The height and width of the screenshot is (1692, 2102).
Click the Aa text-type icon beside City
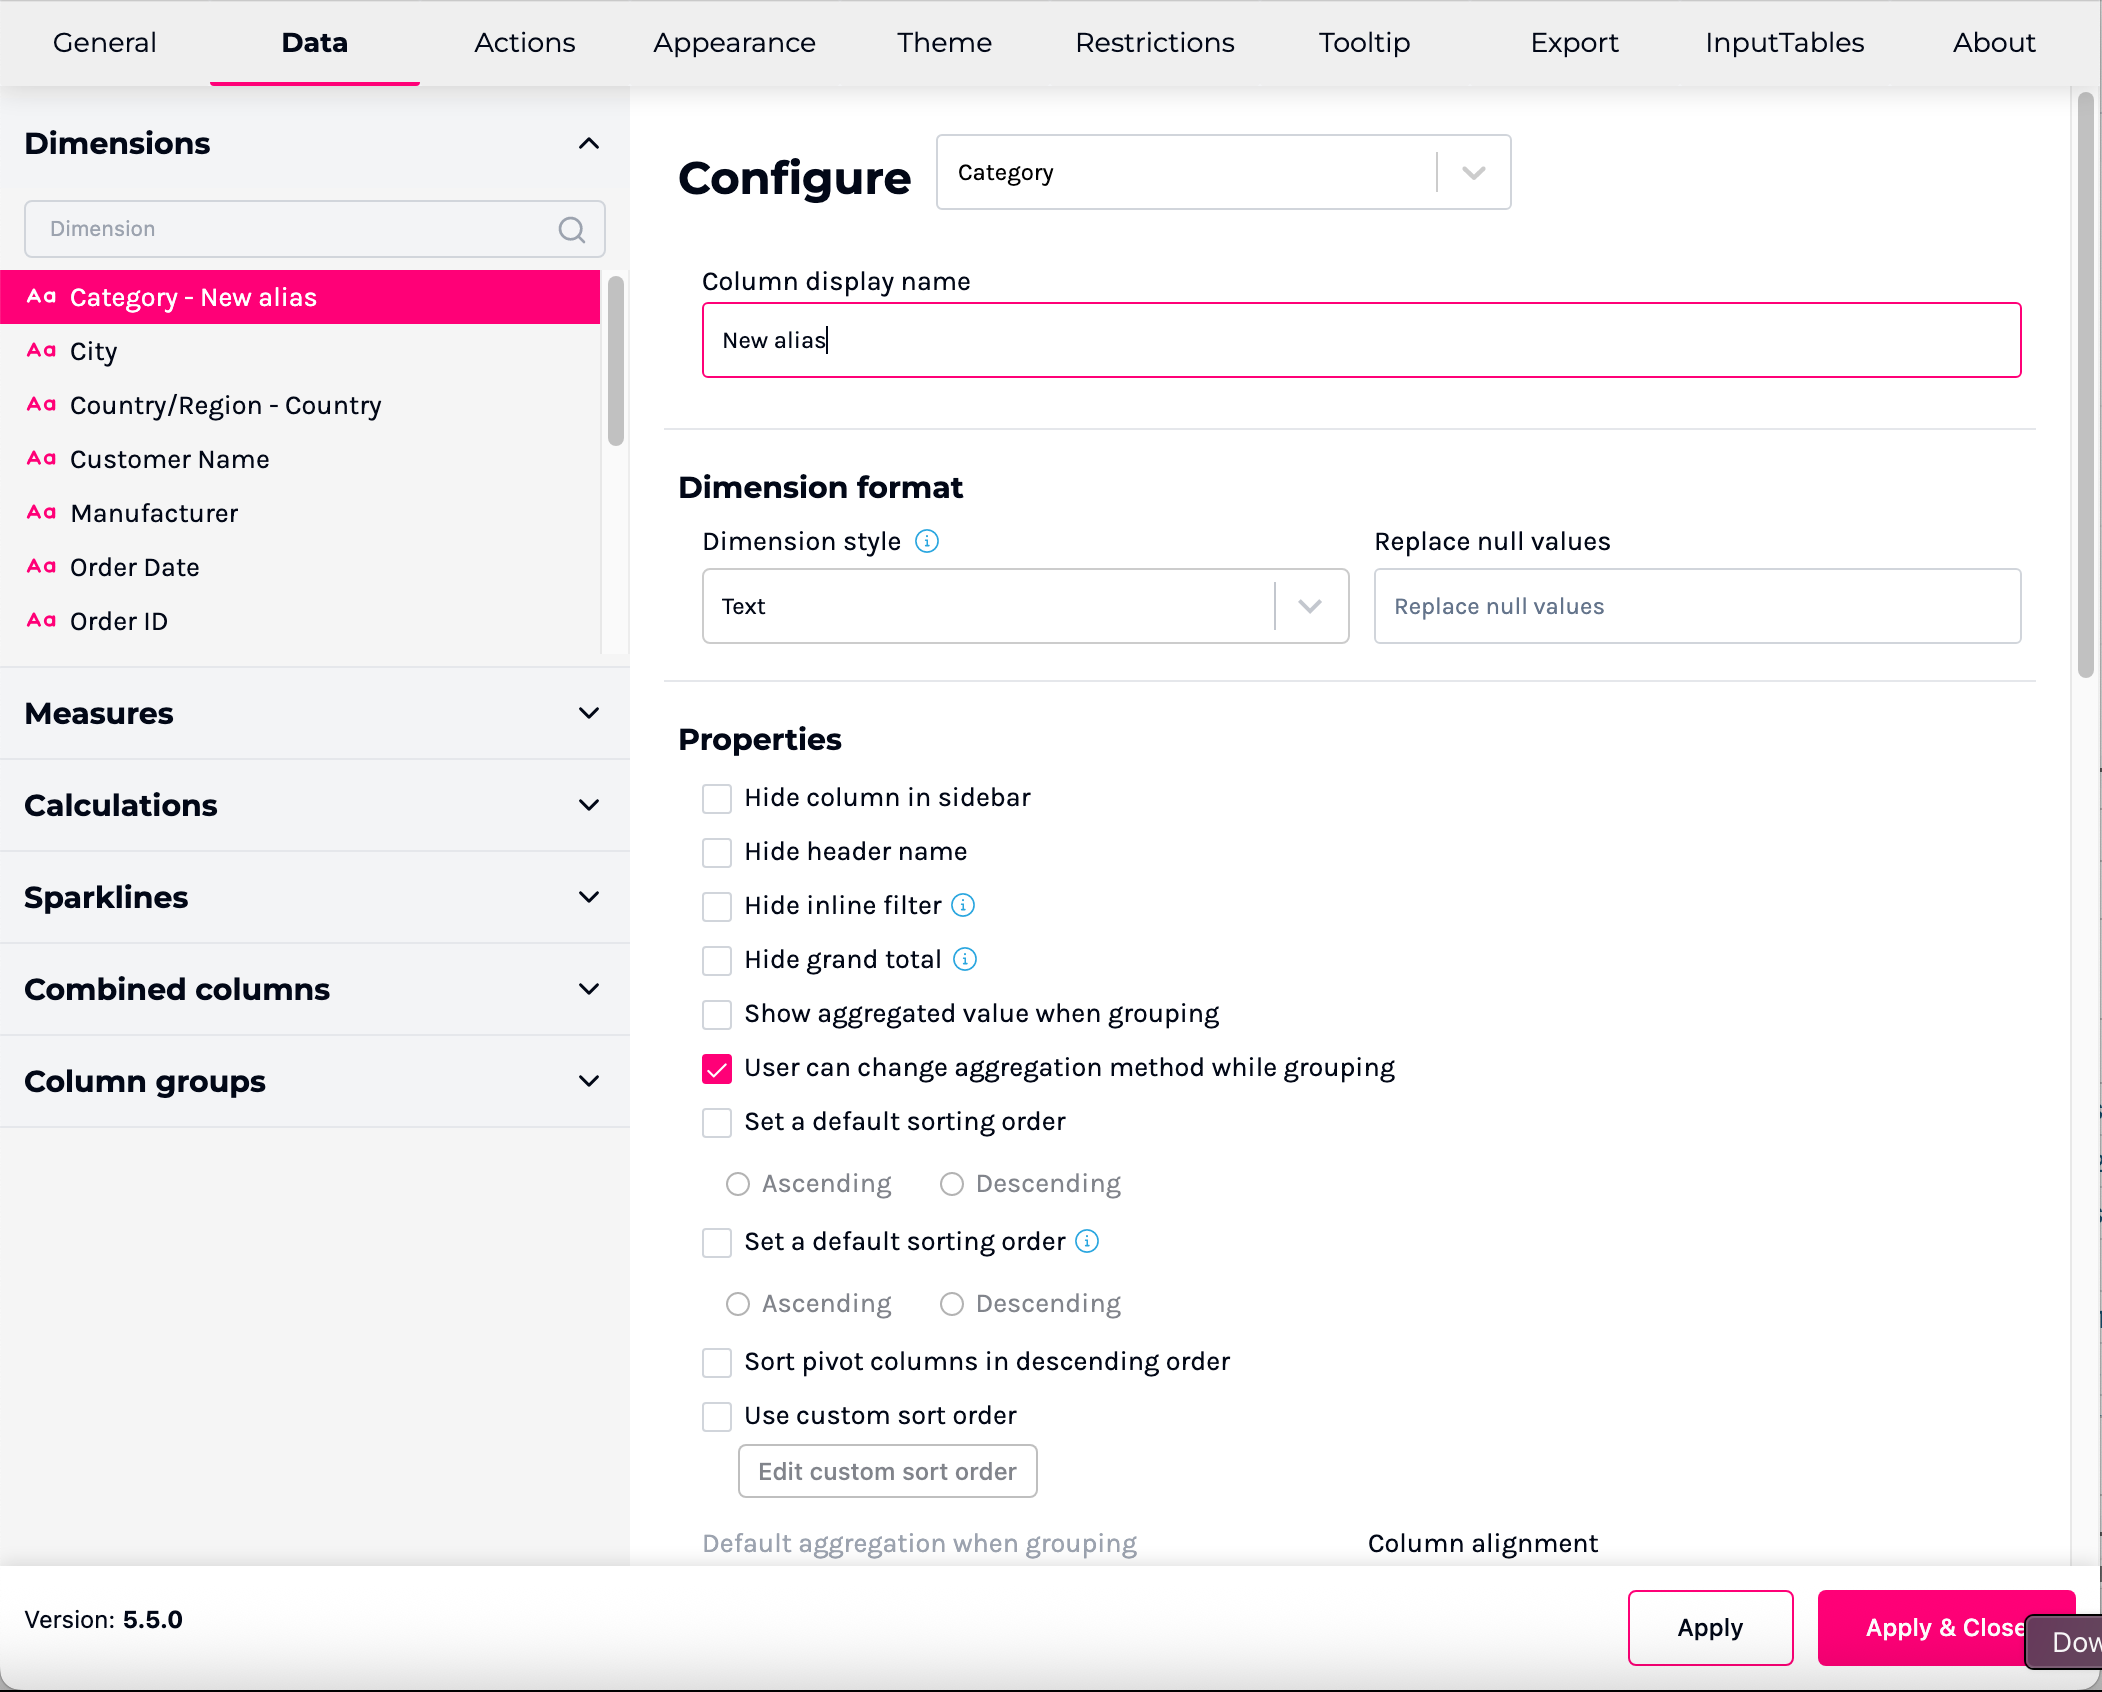coord(41,351)
